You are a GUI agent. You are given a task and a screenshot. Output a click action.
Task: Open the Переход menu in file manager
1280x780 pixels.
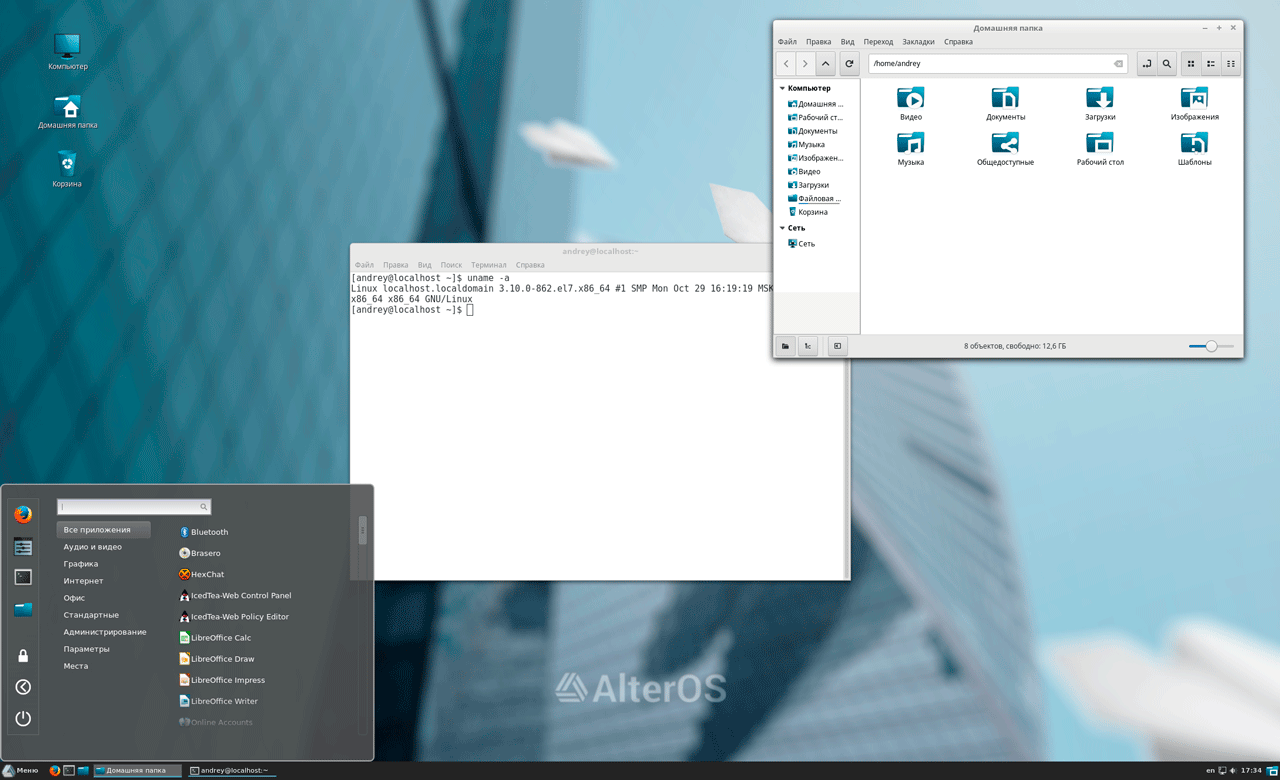coord(878,42)
